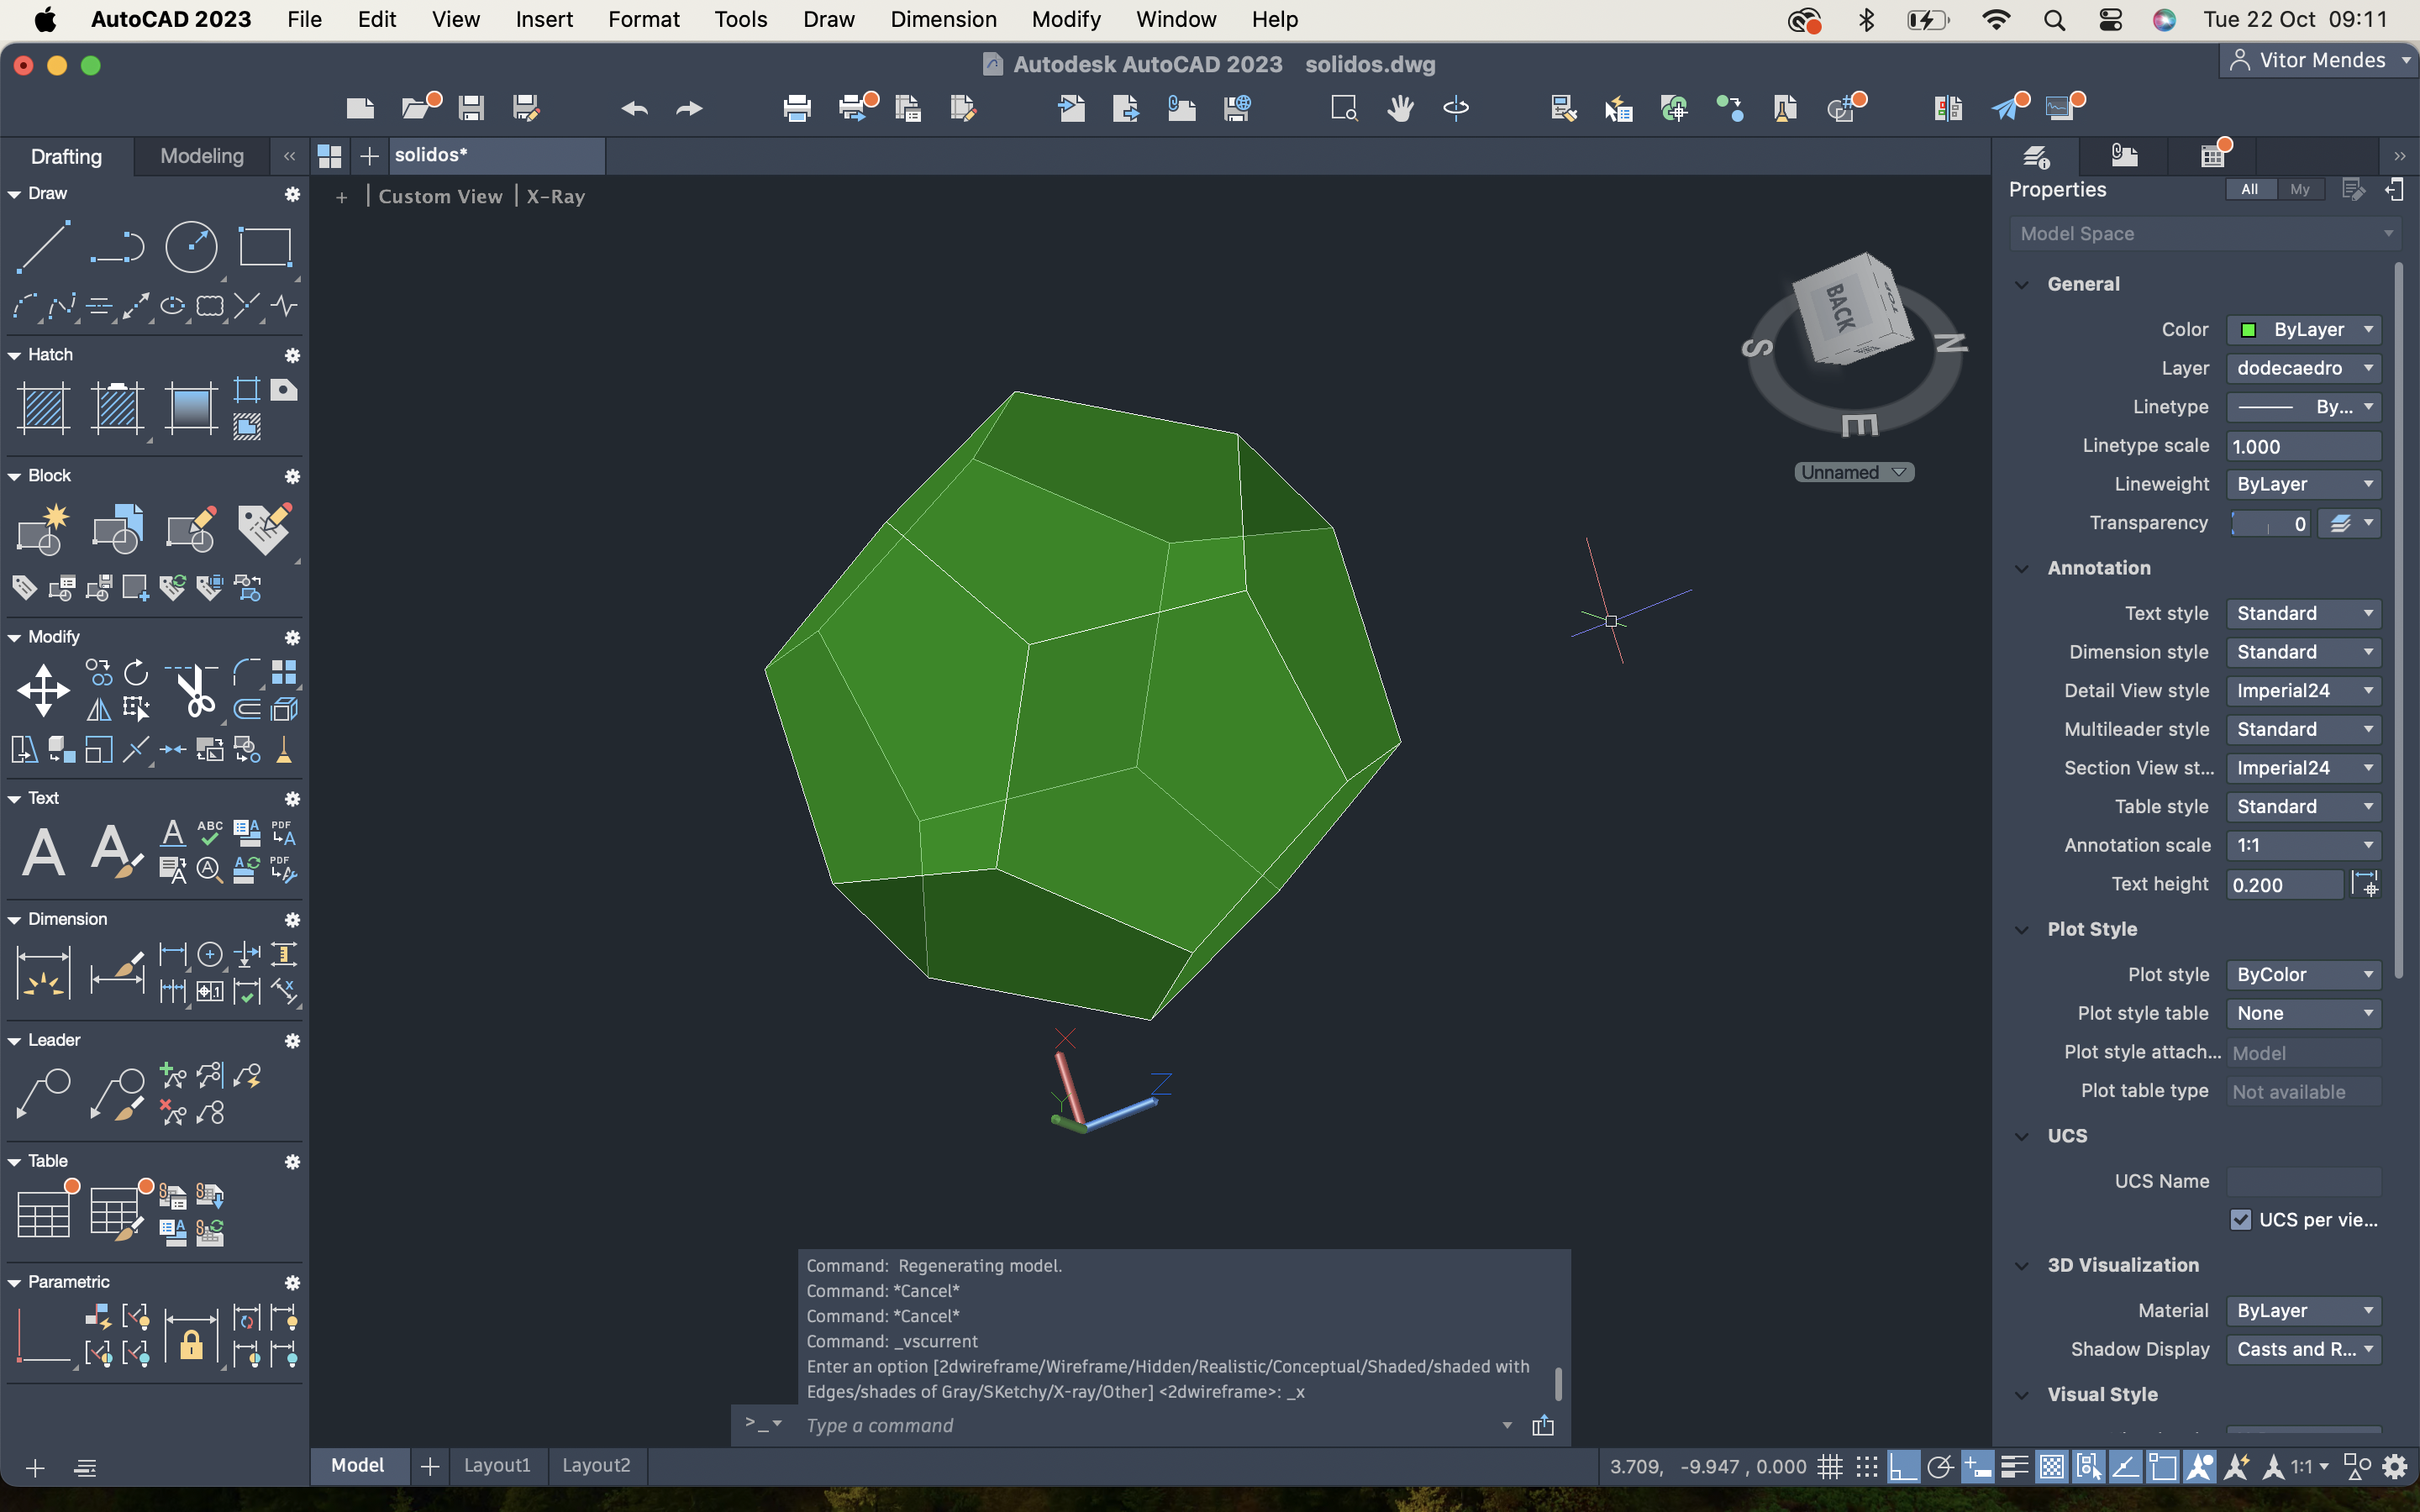Toggle snap mode in status bar
The height and width of the screenshot is (1512, 2420).
1866,1467
